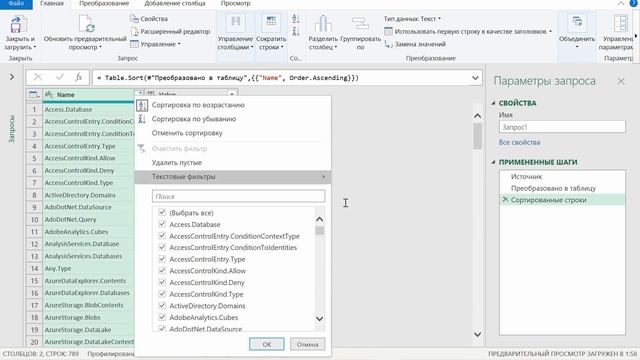Image resolution: width=640 pixels, height=360 pixels.
Task: Expand the Queries (Запросы) side pane
Action: point(12,77)
